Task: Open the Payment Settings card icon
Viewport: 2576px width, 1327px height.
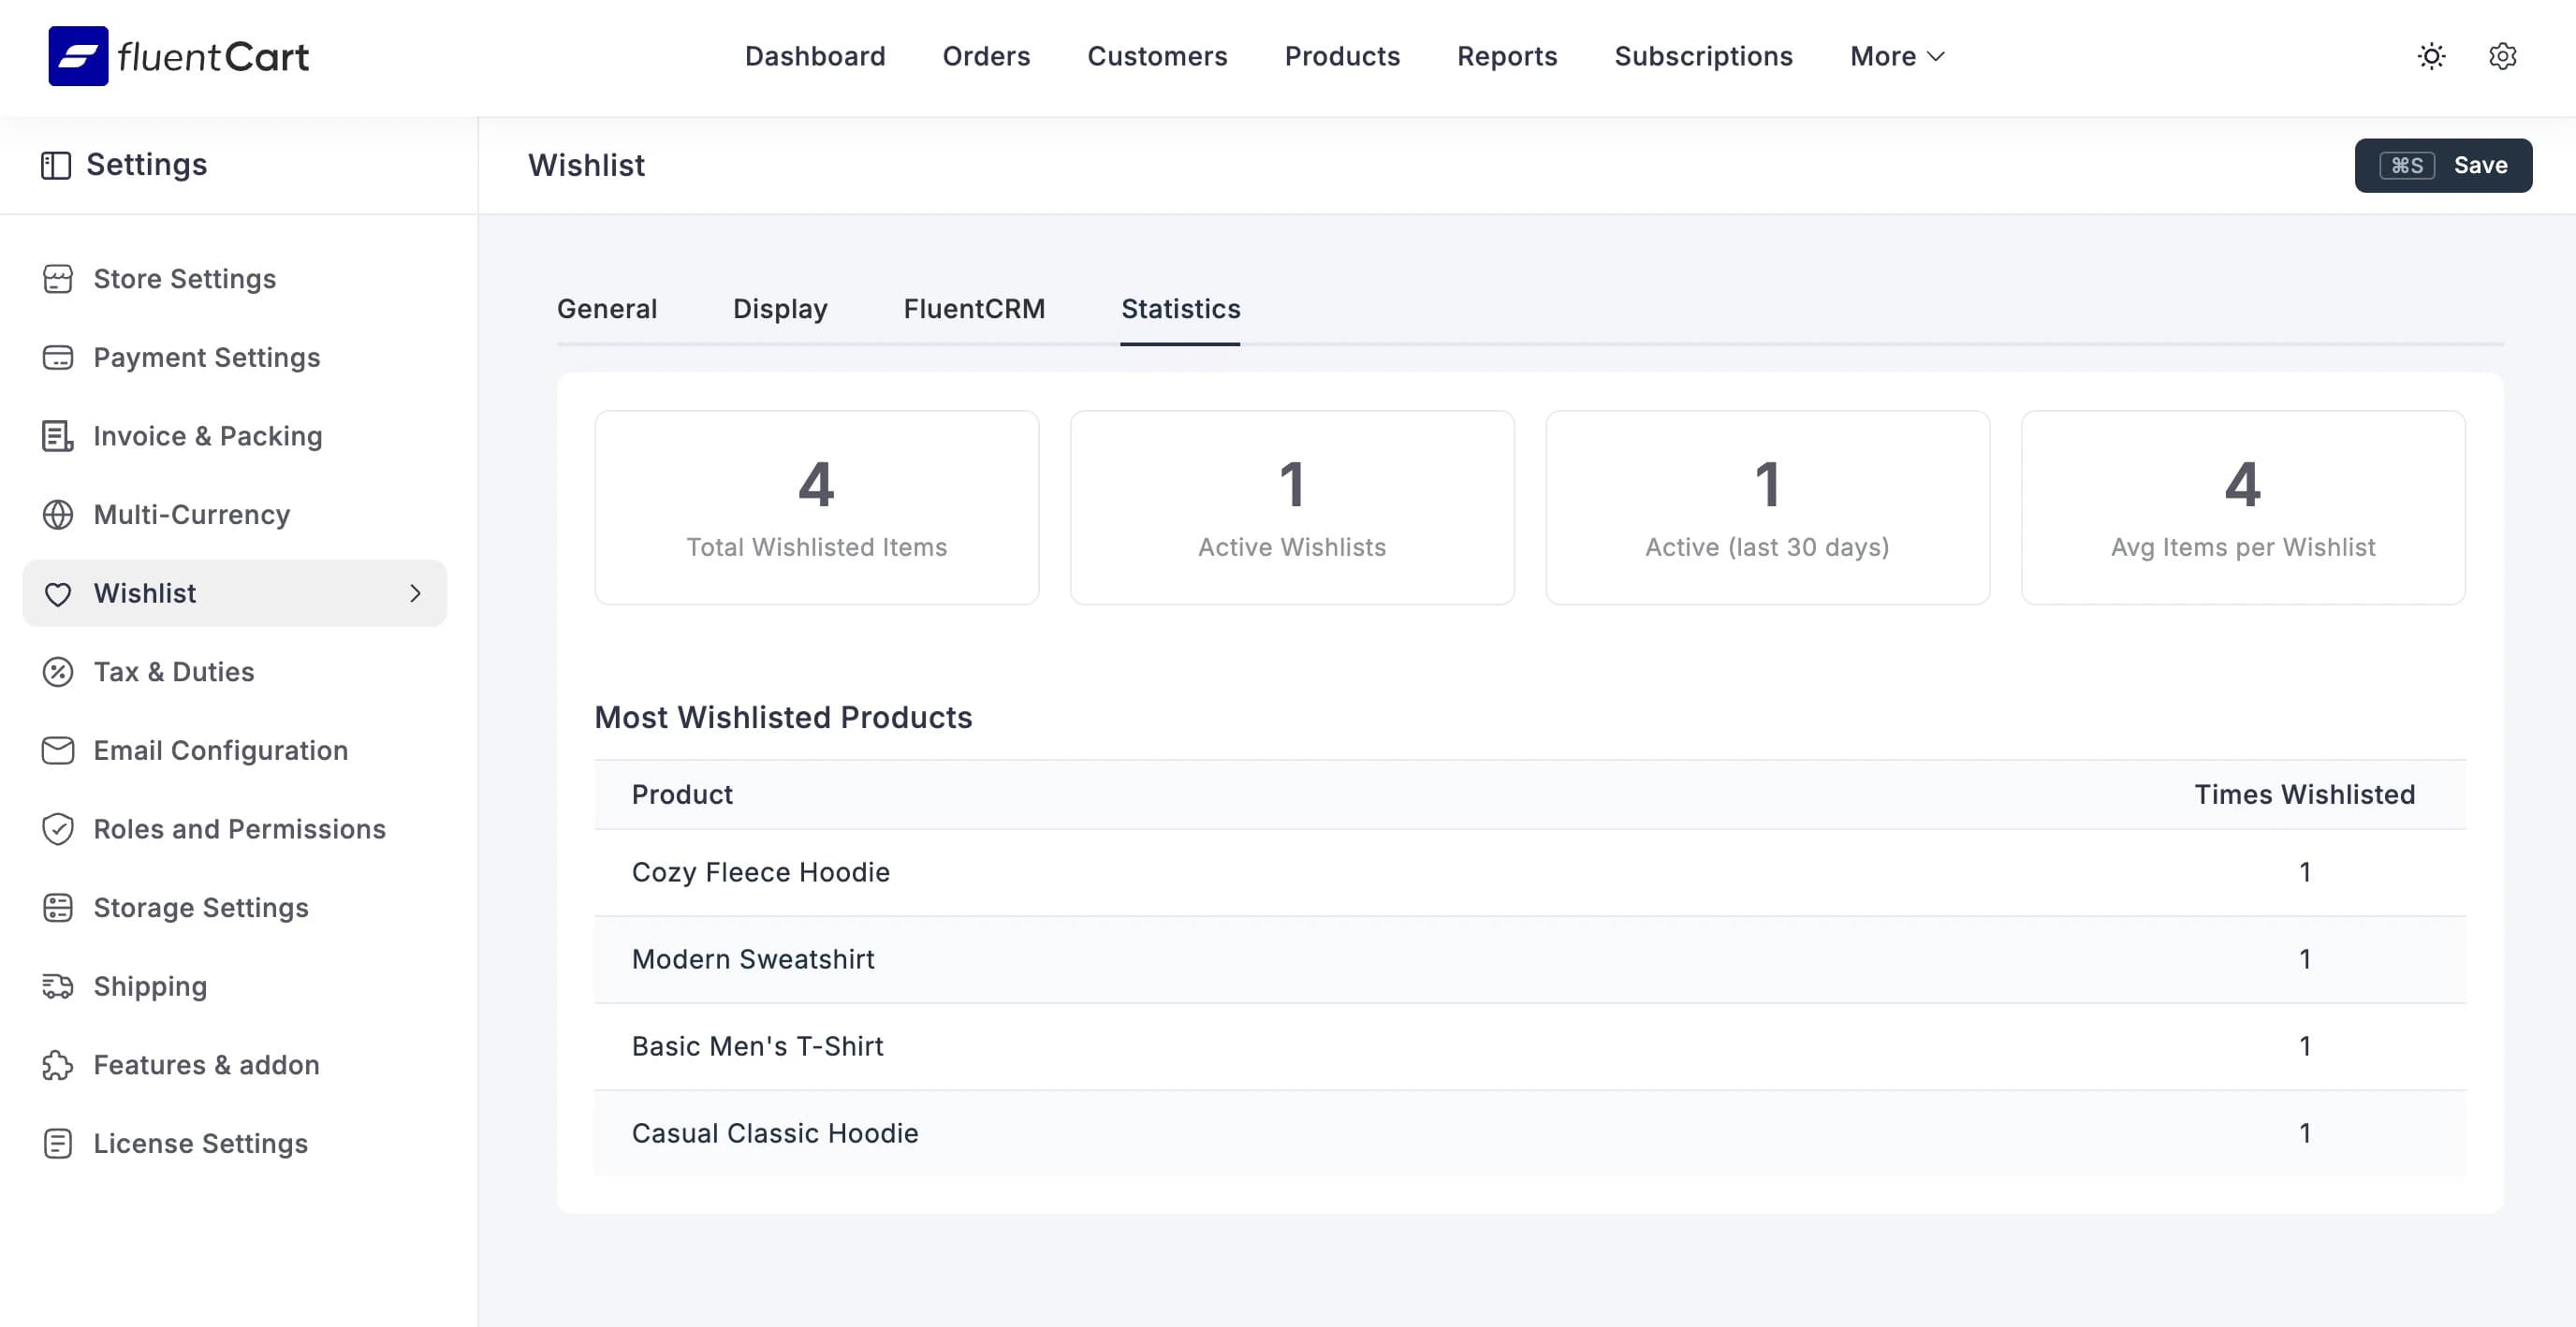Action: coord(58,357)
